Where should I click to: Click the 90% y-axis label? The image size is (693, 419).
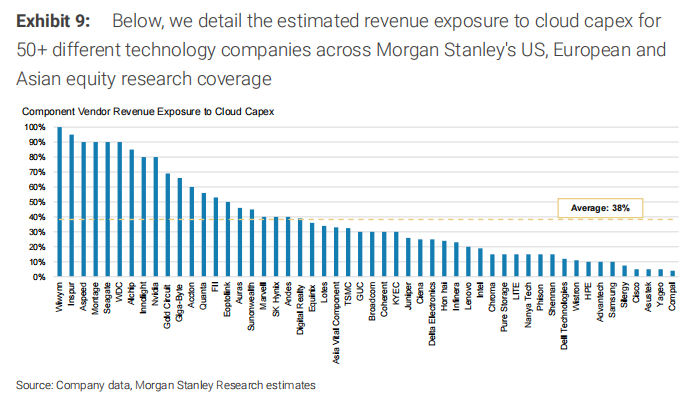coord(37,142)
